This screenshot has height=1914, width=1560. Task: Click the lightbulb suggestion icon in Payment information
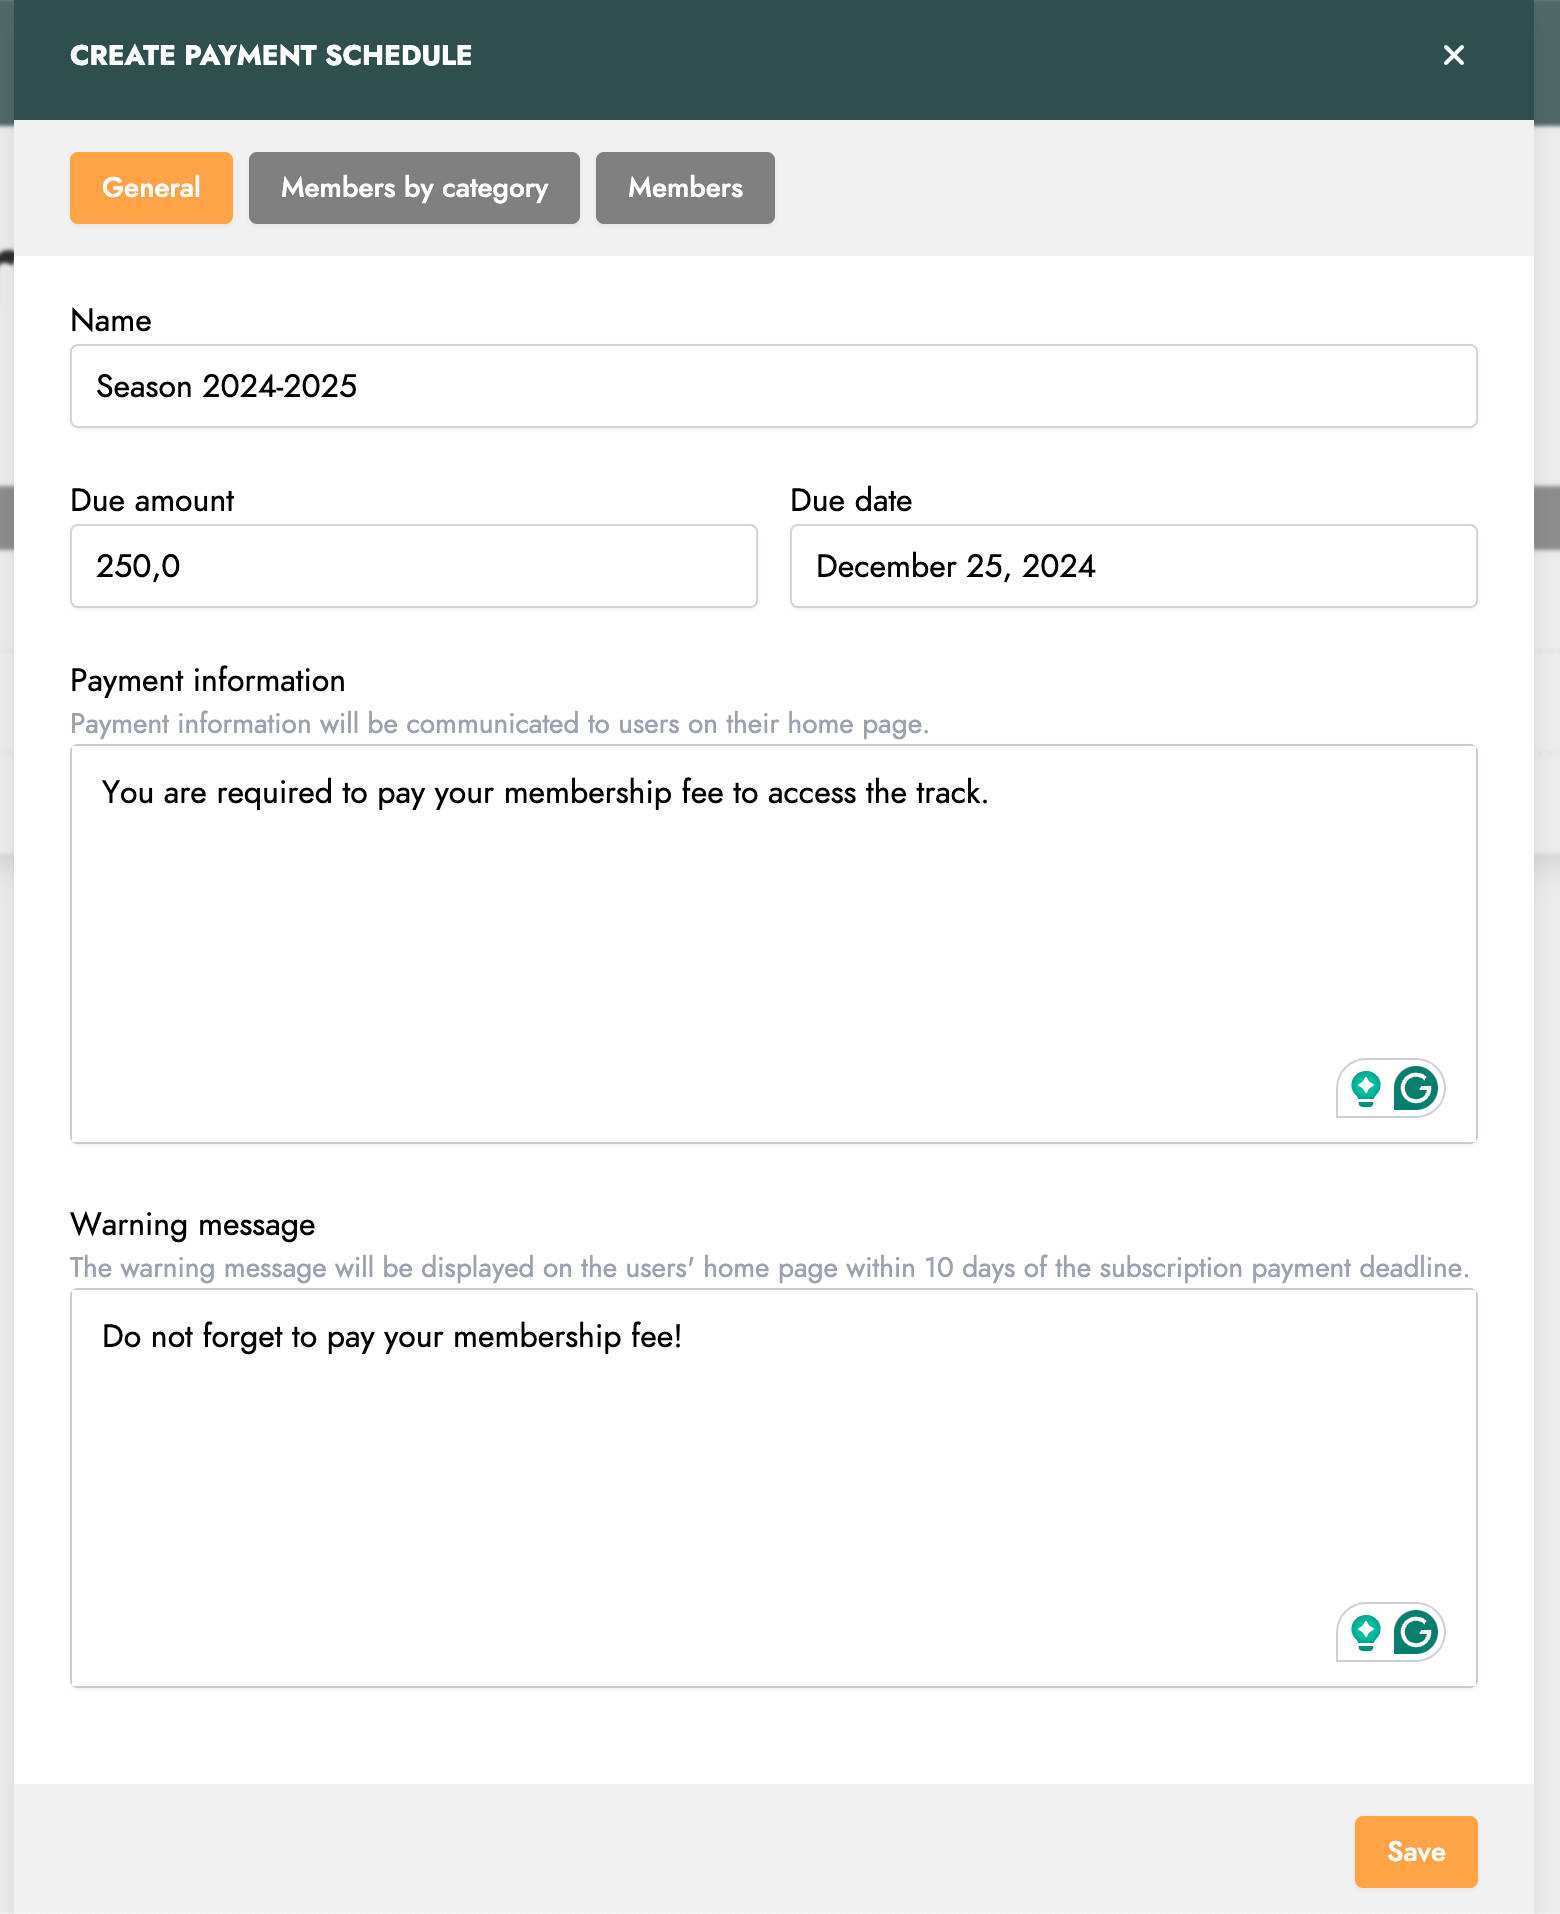pos(1365,1088)
